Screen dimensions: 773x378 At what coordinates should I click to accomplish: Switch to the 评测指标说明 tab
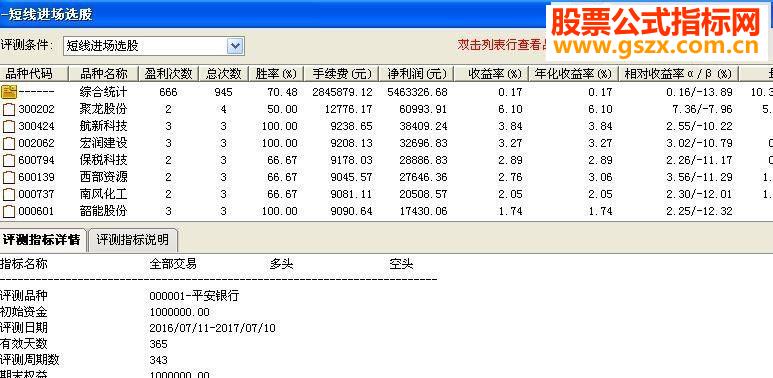133,240
